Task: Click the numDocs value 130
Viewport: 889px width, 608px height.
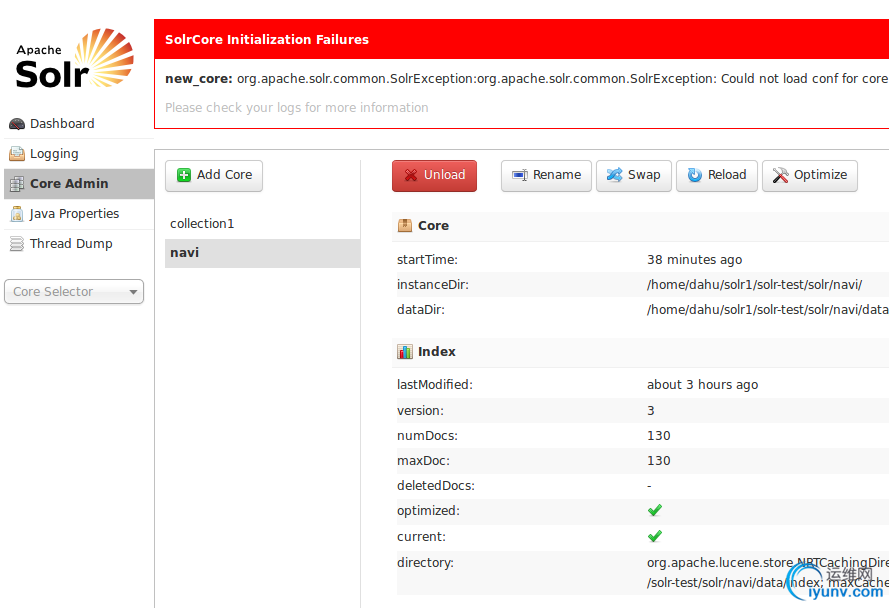Action: click(659, 436)
